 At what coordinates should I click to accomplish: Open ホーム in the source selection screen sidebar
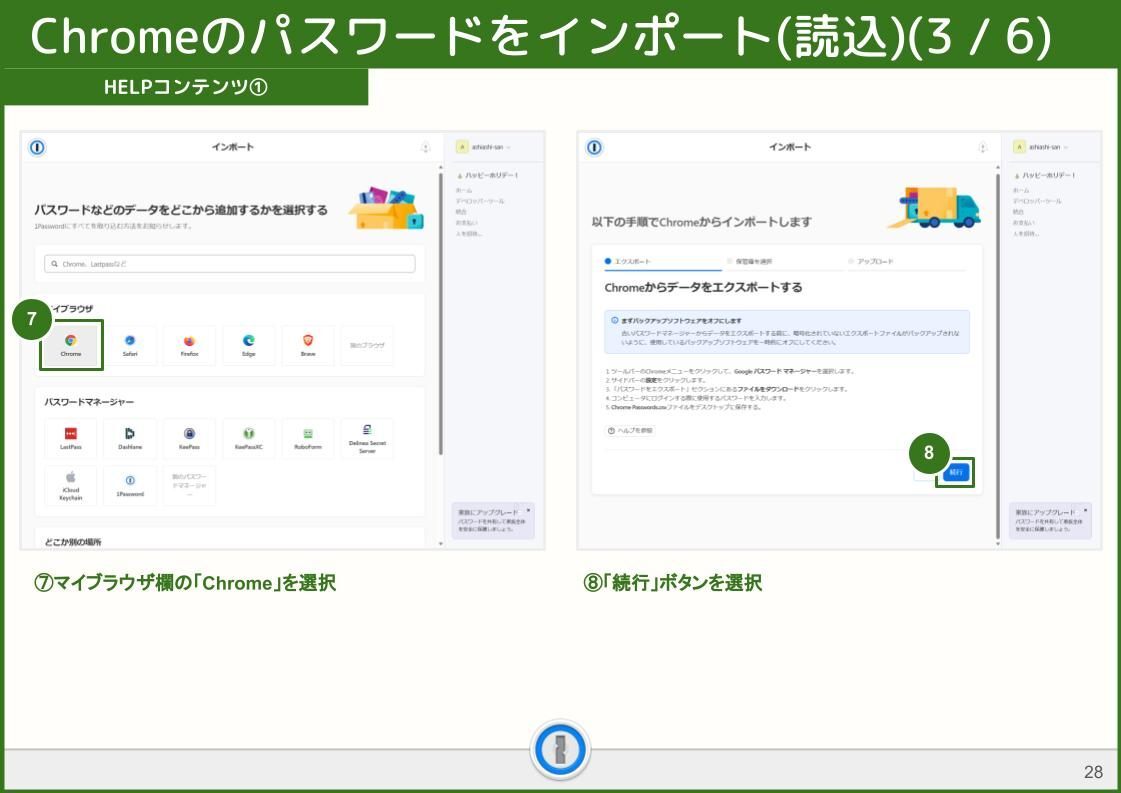point(464,191)
